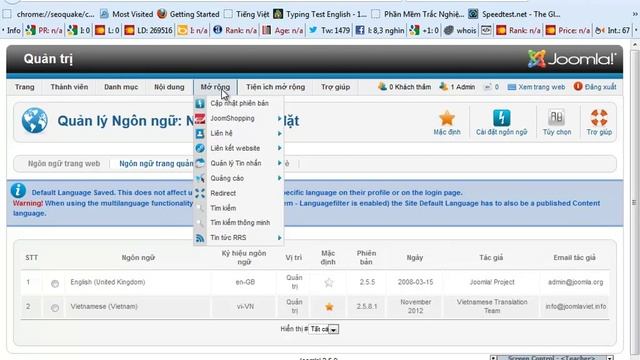Click the Joomla! Project author cell
The width and height of the screenshot is (640, 360).
[x=492, y=282]
